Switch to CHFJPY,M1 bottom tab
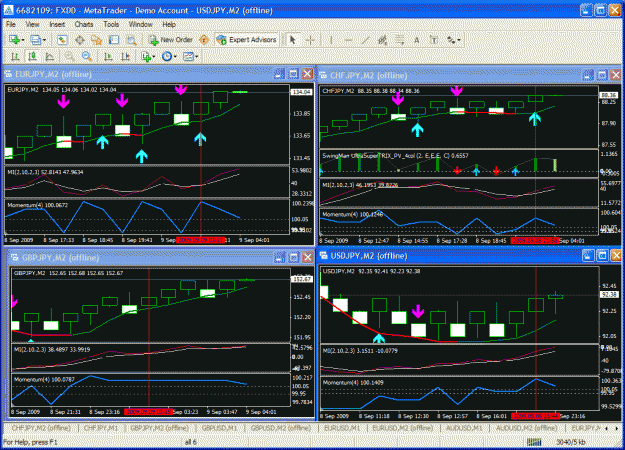The height and width of the screenshot is (450, 625). [x=101, y=428]
